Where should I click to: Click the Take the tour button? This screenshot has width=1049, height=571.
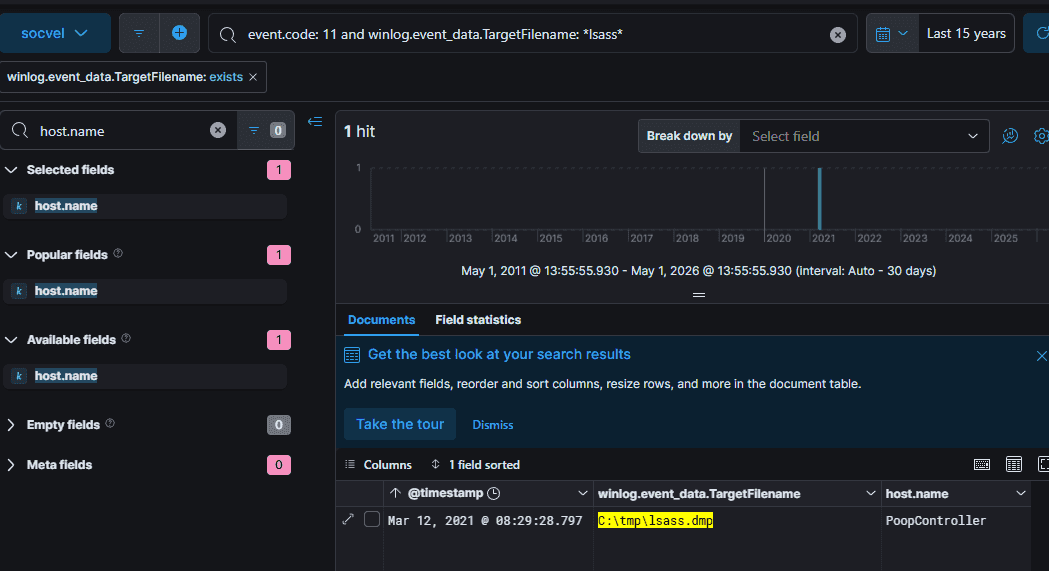pyautogui.click(x=399, y=424)
